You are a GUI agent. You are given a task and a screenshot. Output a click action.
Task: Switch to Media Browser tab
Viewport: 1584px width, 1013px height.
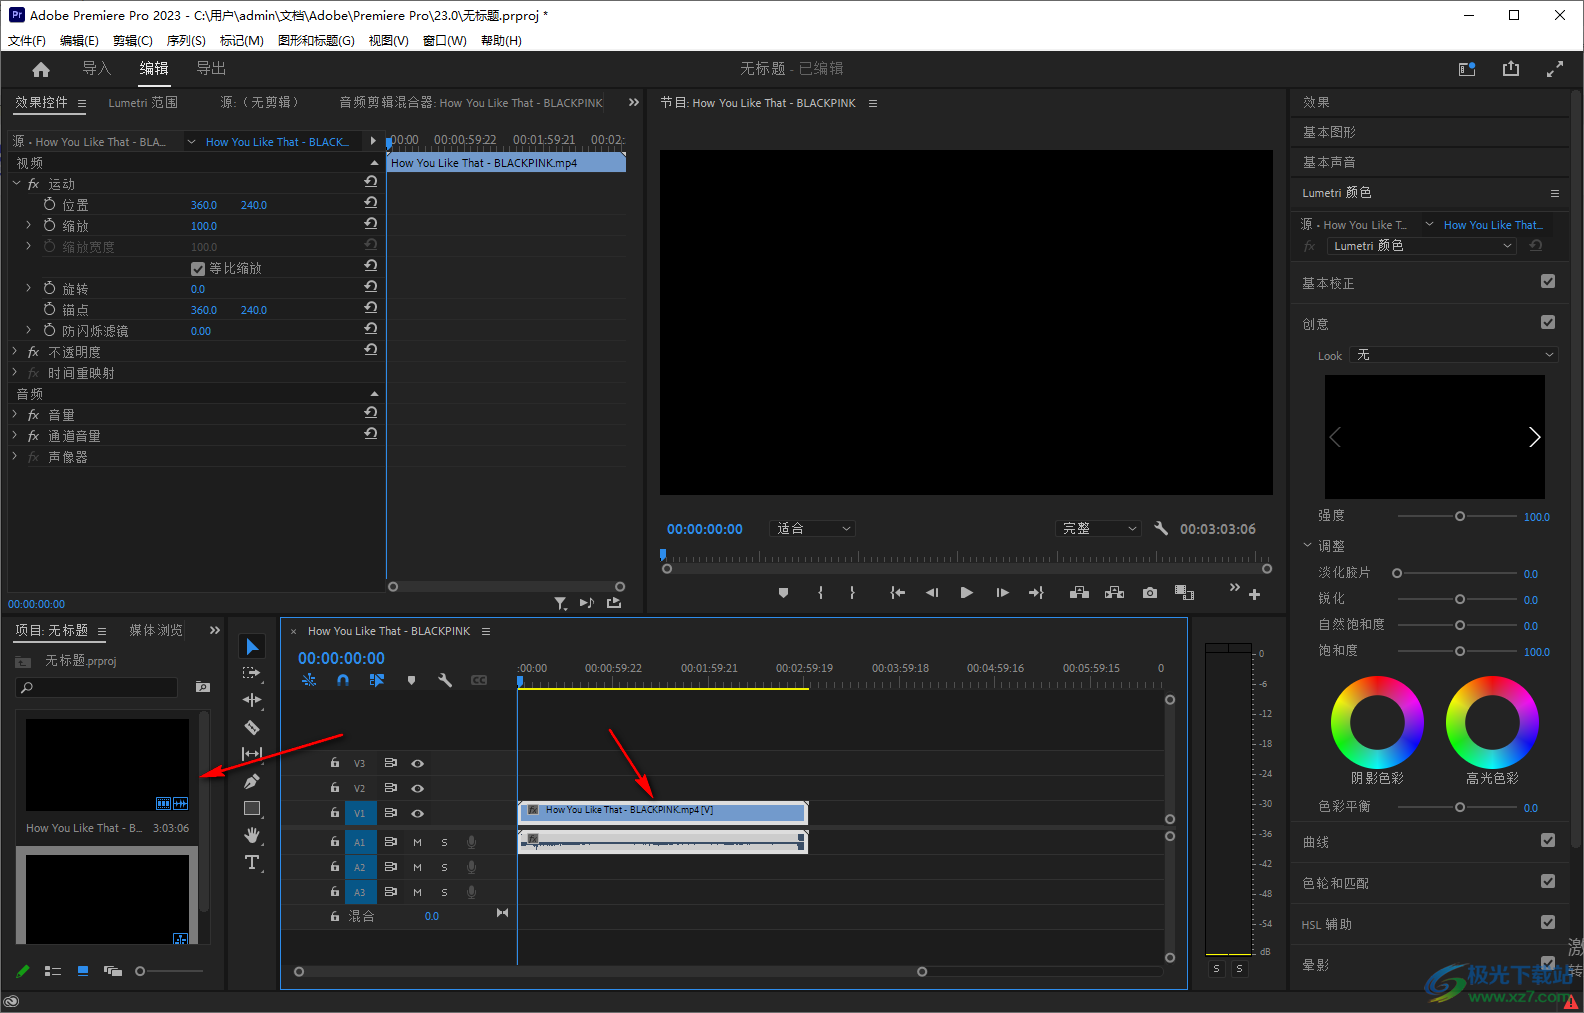[156, 630]
